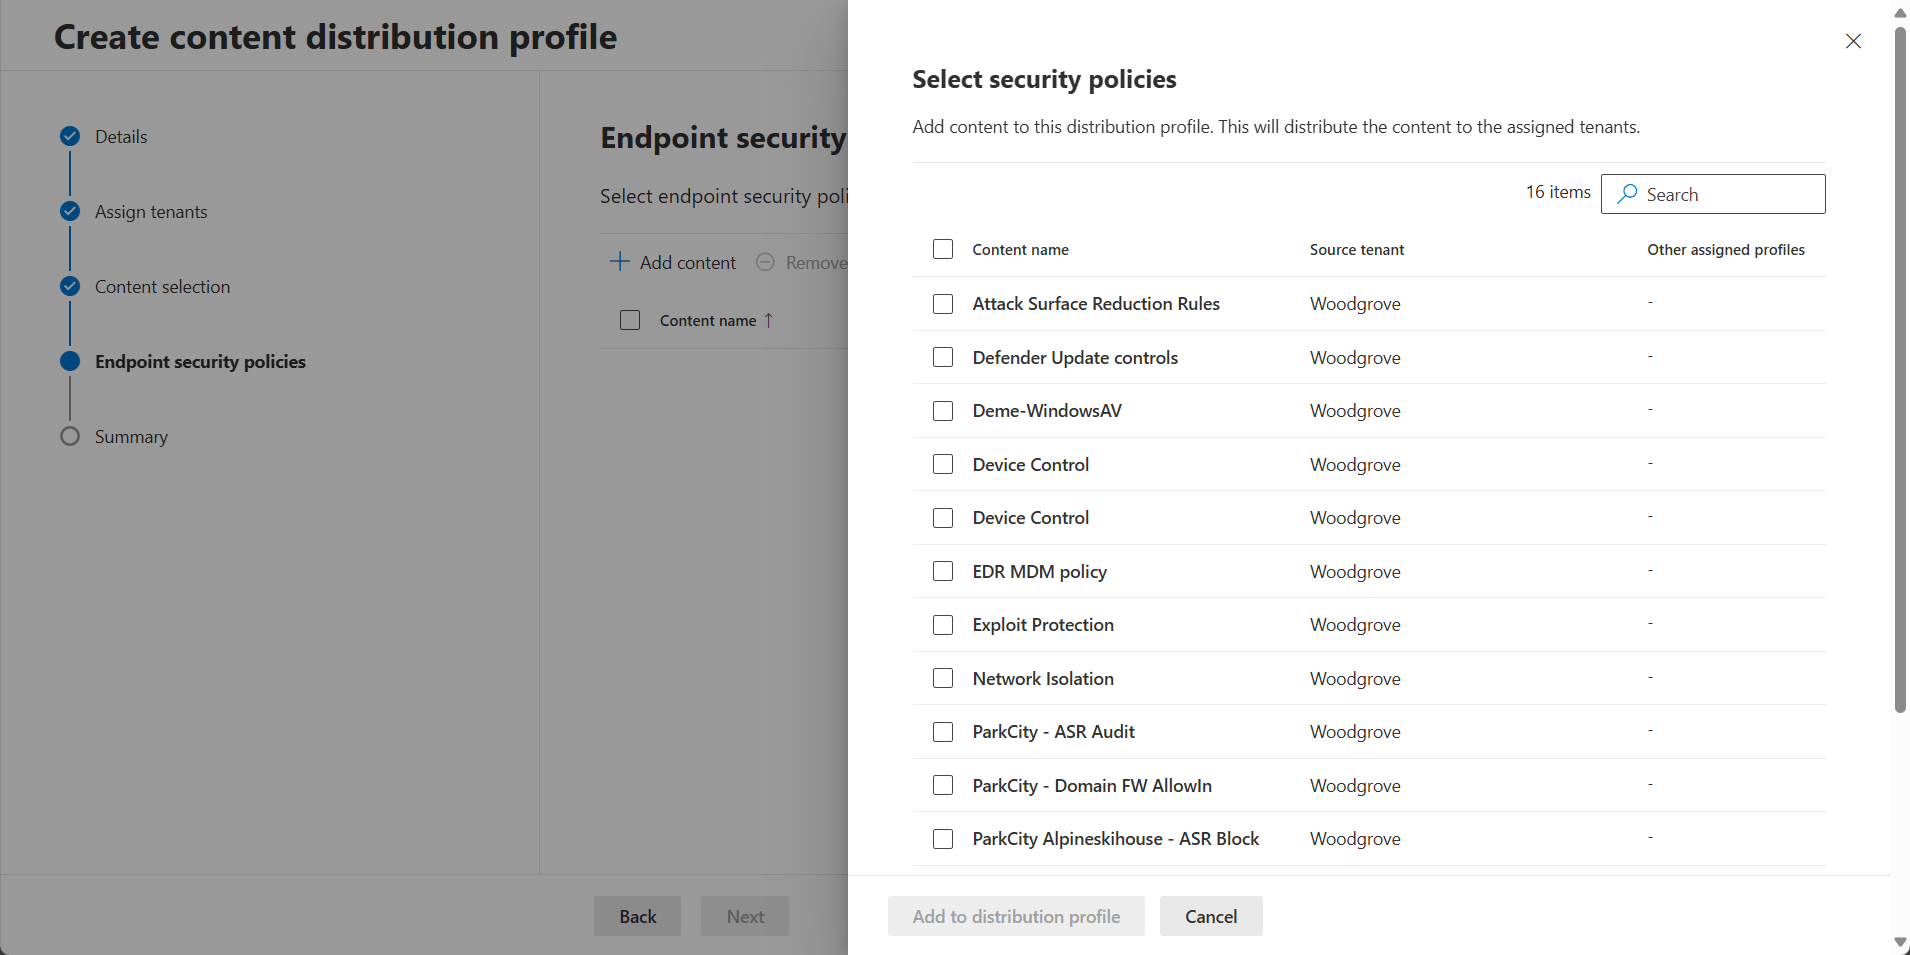Check the Attack Surface Reduction Rules checkbox
The height and width of the screenshot is (955, 1910).
point(942,304)
